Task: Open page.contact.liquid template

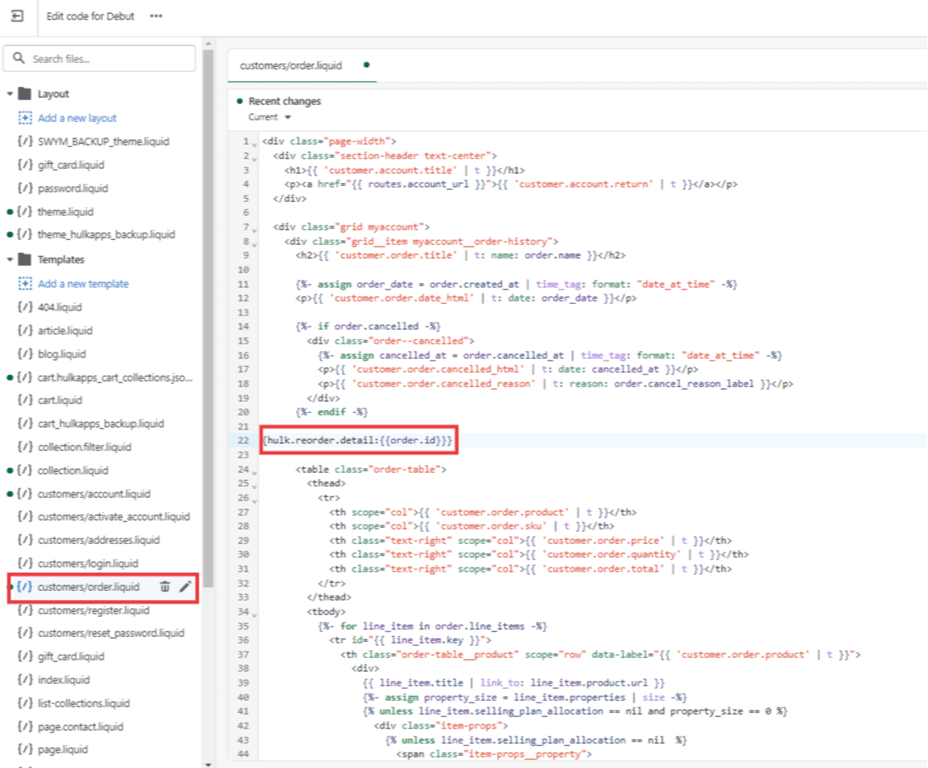Action: (80, 727)
